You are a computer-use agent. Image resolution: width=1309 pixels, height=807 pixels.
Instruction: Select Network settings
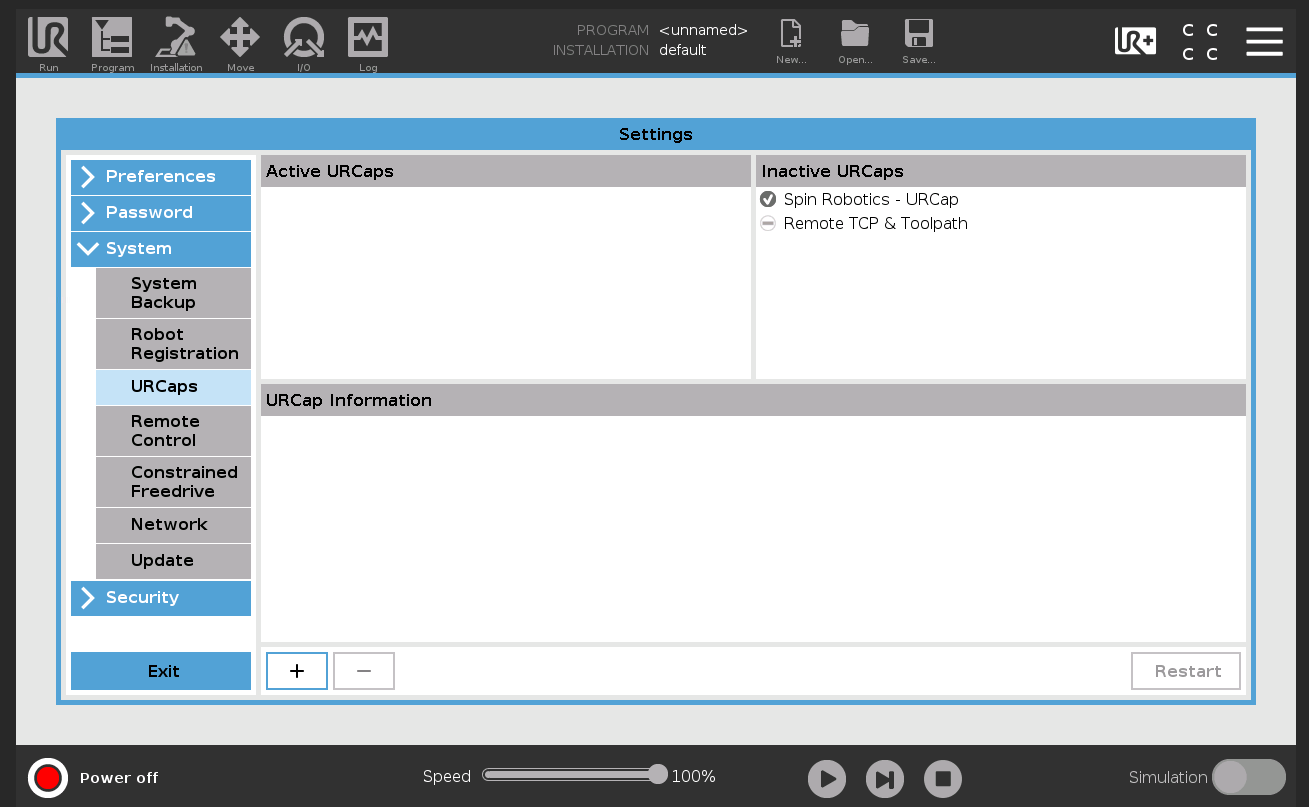click(173, 525)
